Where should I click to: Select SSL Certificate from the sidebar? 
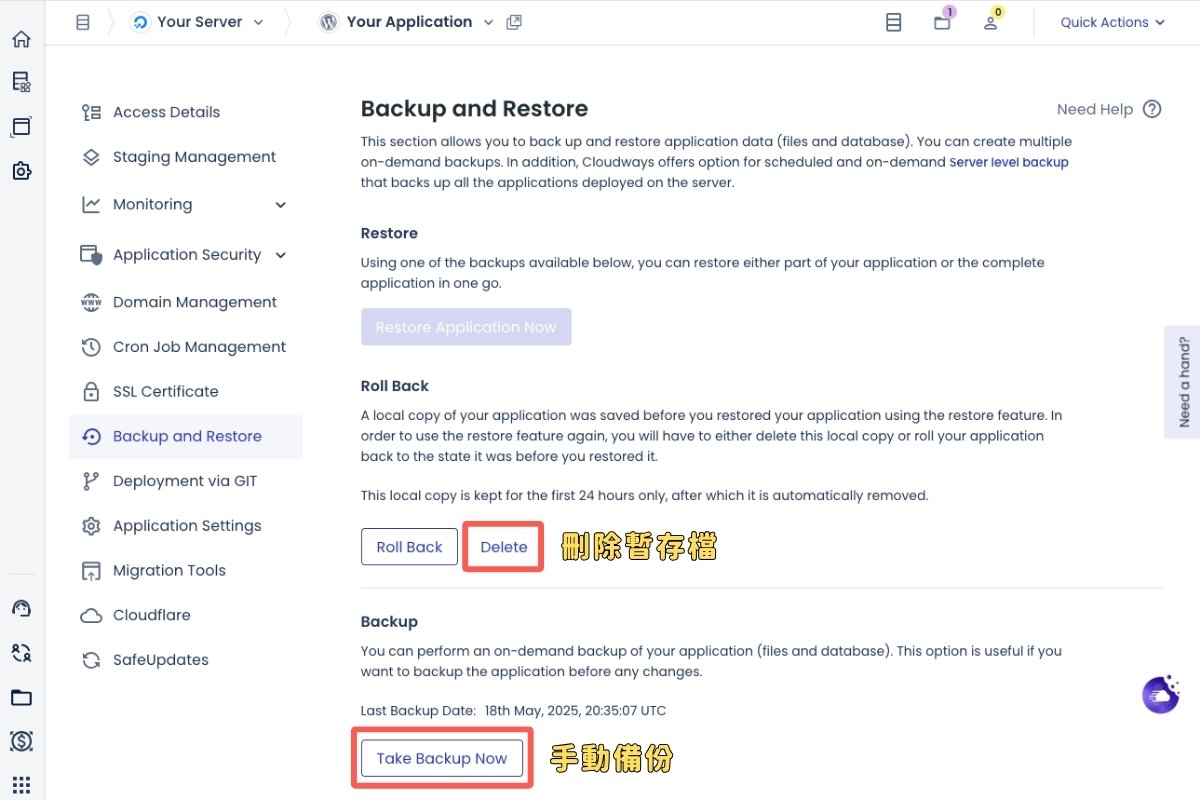click(165, 391)
